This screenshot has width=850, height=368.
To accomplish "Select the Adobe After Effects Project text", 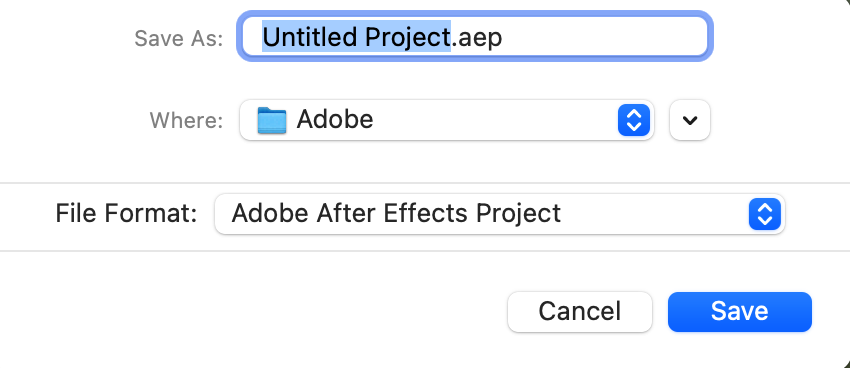I will coord(396,214).
